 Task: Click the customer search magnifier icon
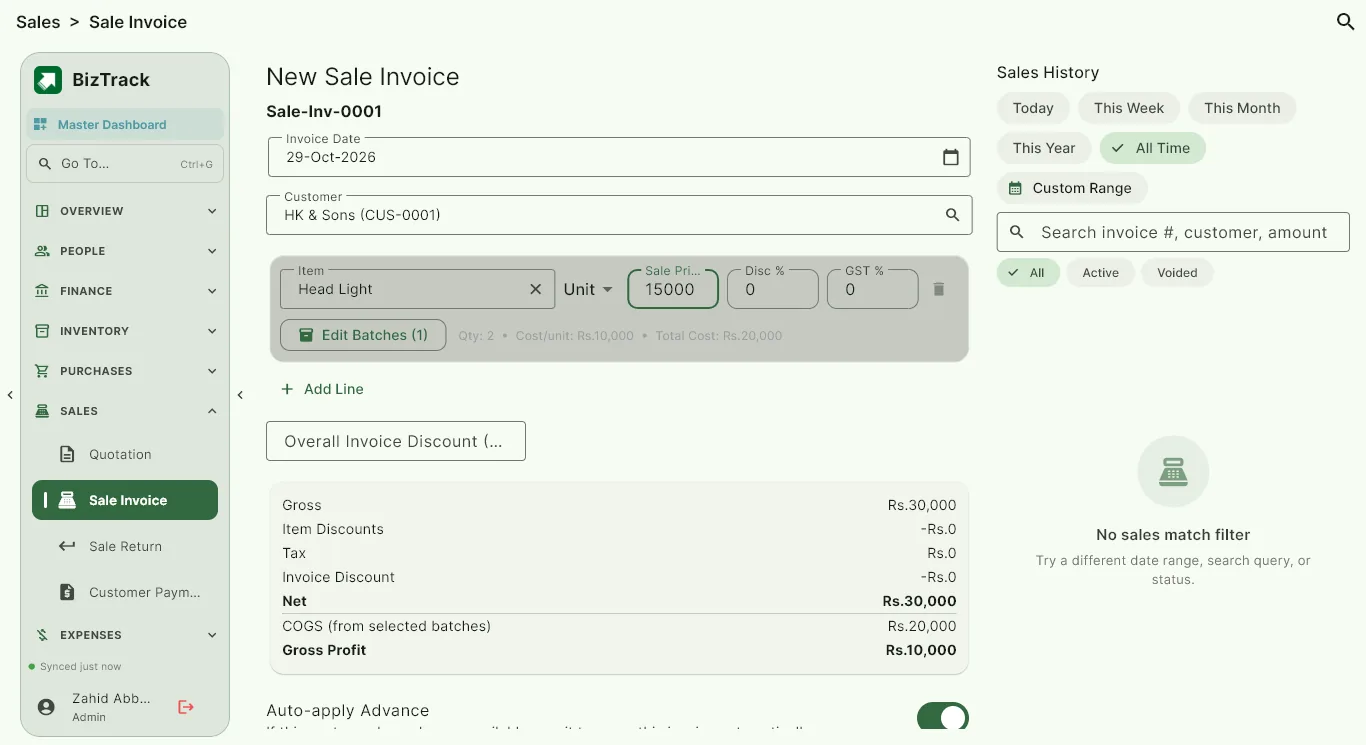(952, 215)
